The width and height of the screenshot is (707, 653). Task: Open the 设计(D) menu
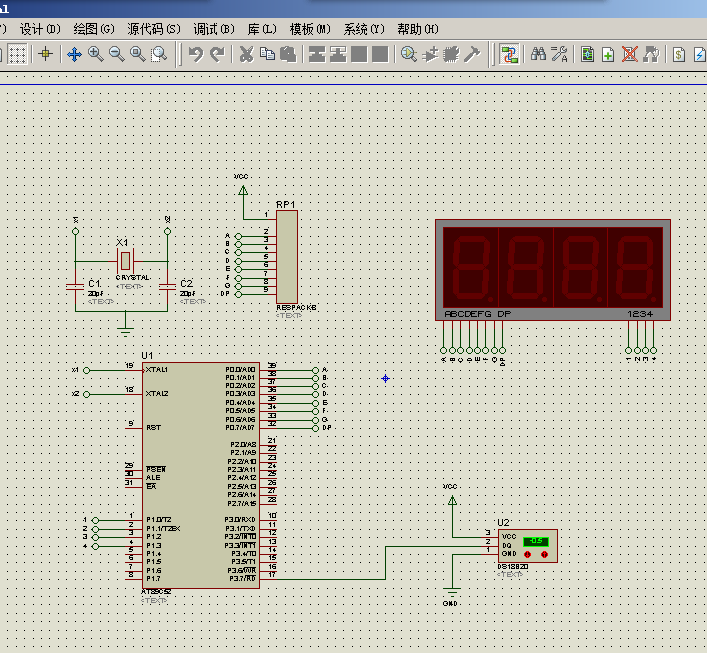(x=40, y=29)
